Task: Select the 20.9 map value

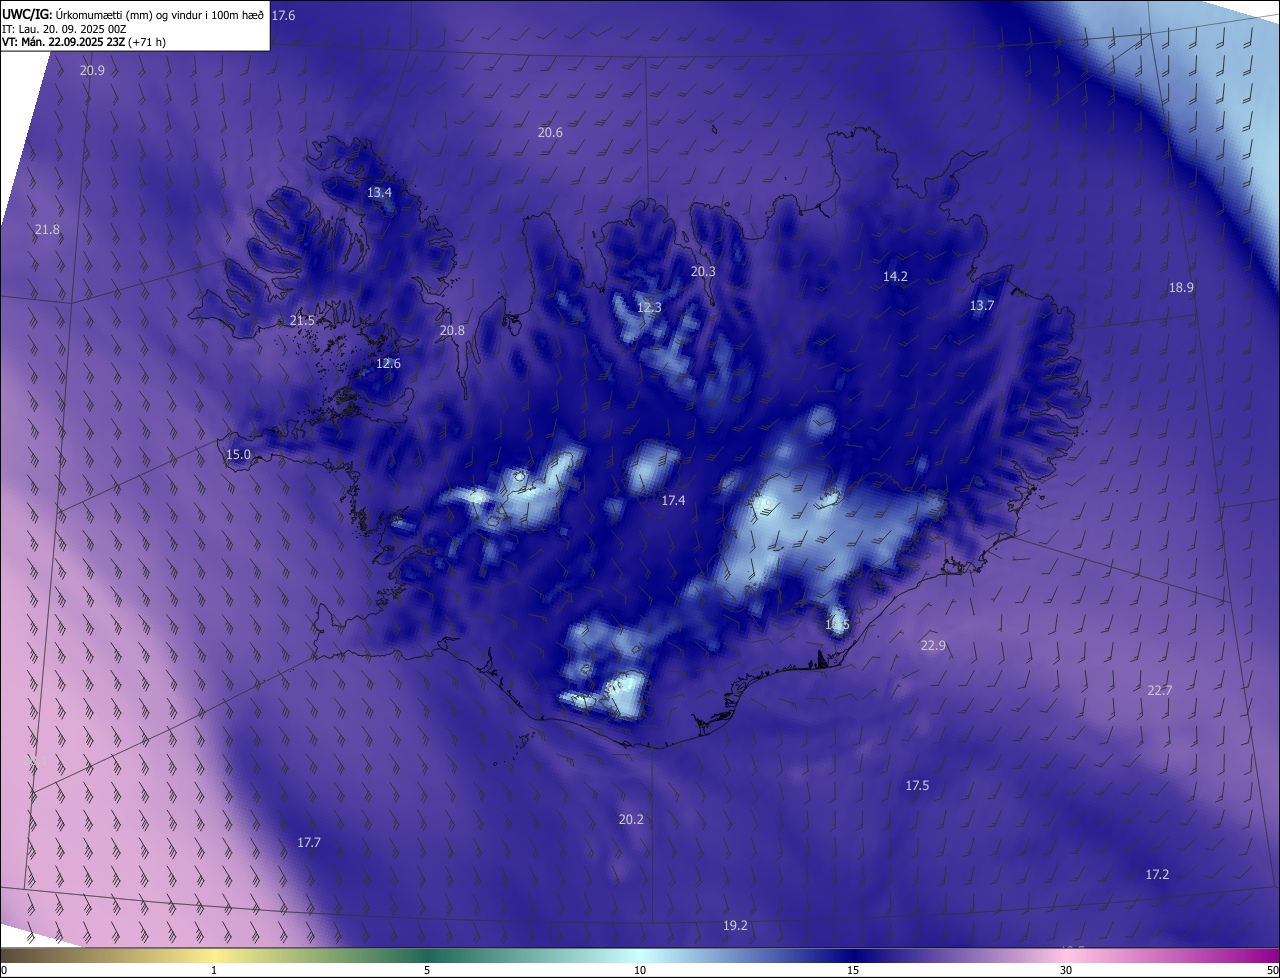Action: 92,70
